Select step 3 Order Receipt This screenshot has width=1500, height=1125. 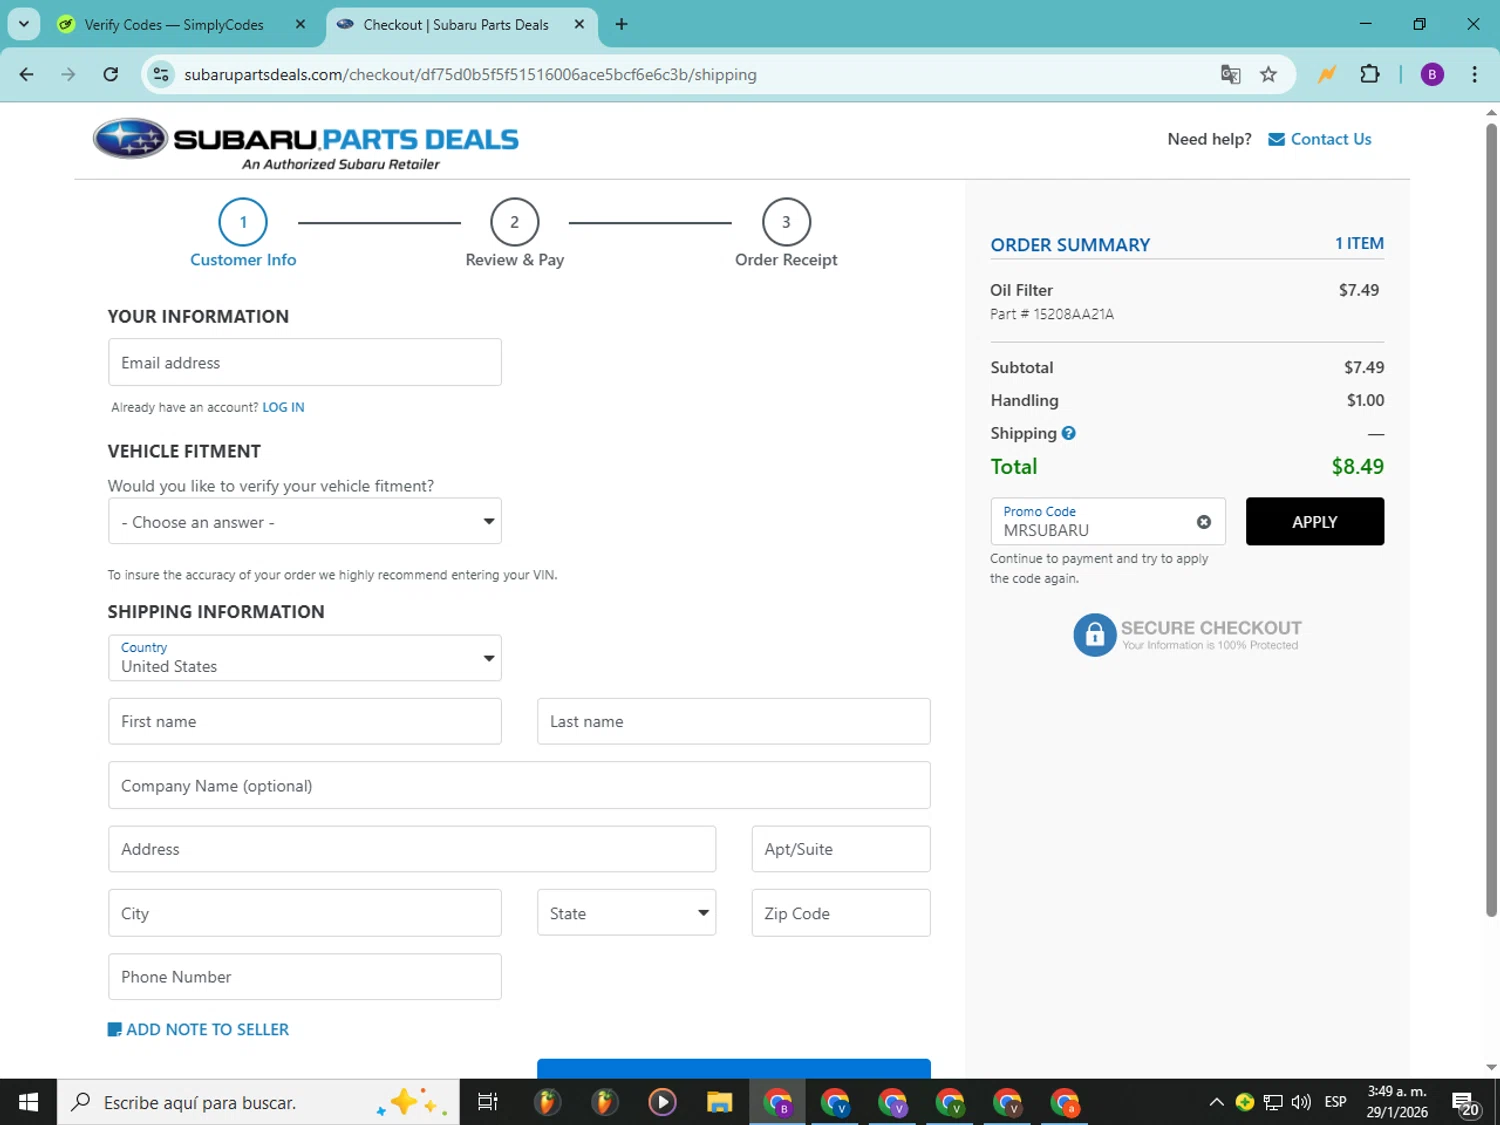point(786,234)
